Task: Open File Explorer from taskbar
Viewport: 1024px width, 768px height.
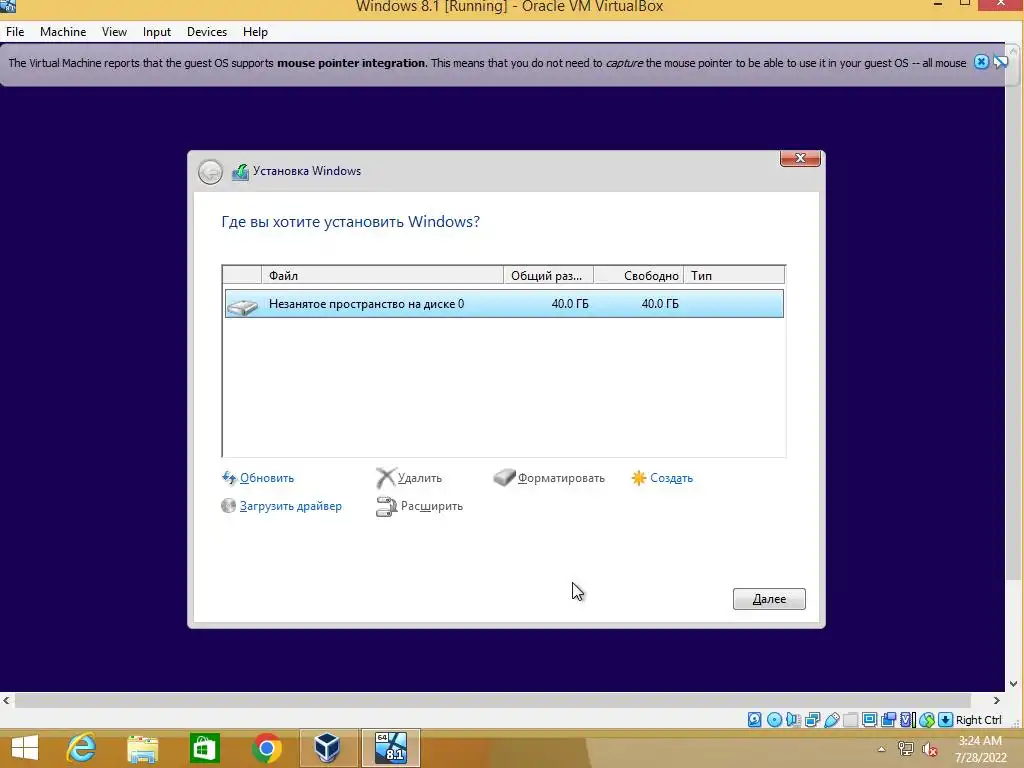Action: (142, 748)
